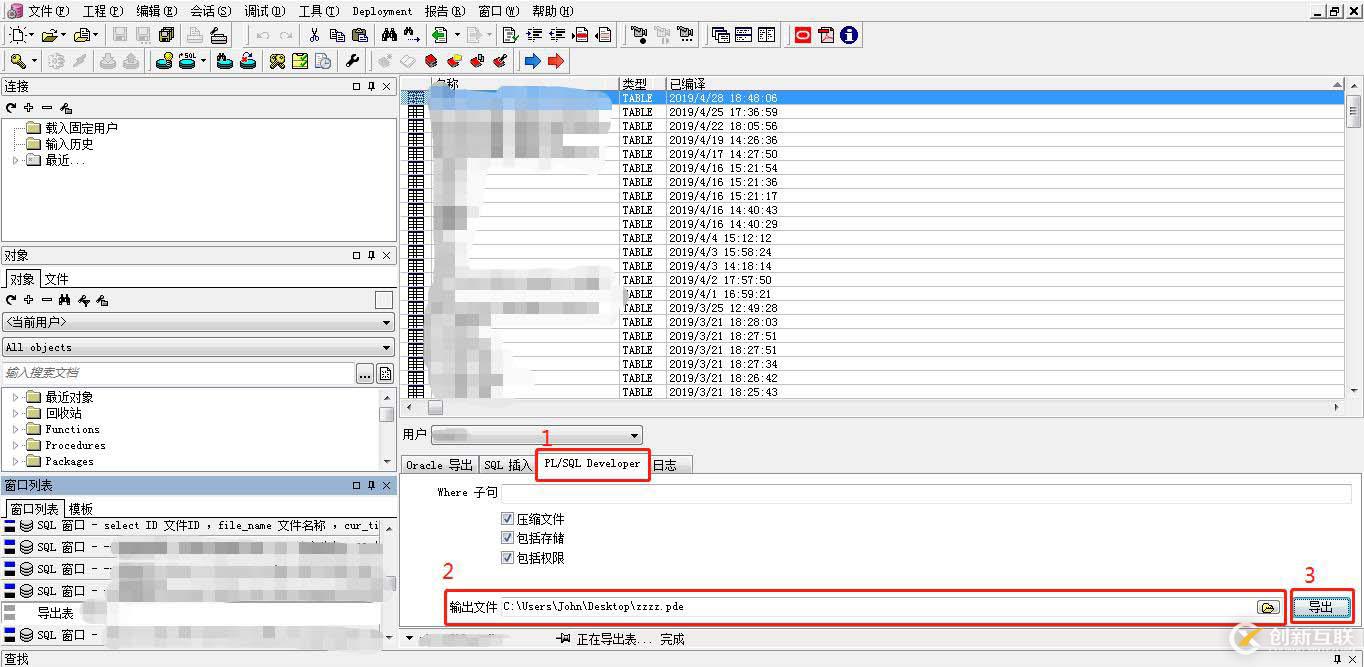Viewport: 1364px width, 667px height.
Task: Click the Print icon in the toolbar
Action: (x=195, y=35)
